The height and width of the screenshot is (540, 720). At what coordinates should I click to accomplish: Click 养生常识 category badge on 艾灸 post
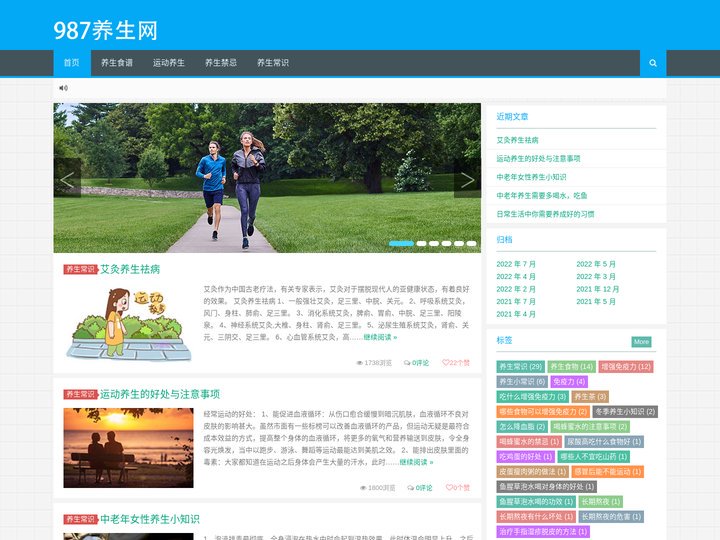(x=81, y=269)
